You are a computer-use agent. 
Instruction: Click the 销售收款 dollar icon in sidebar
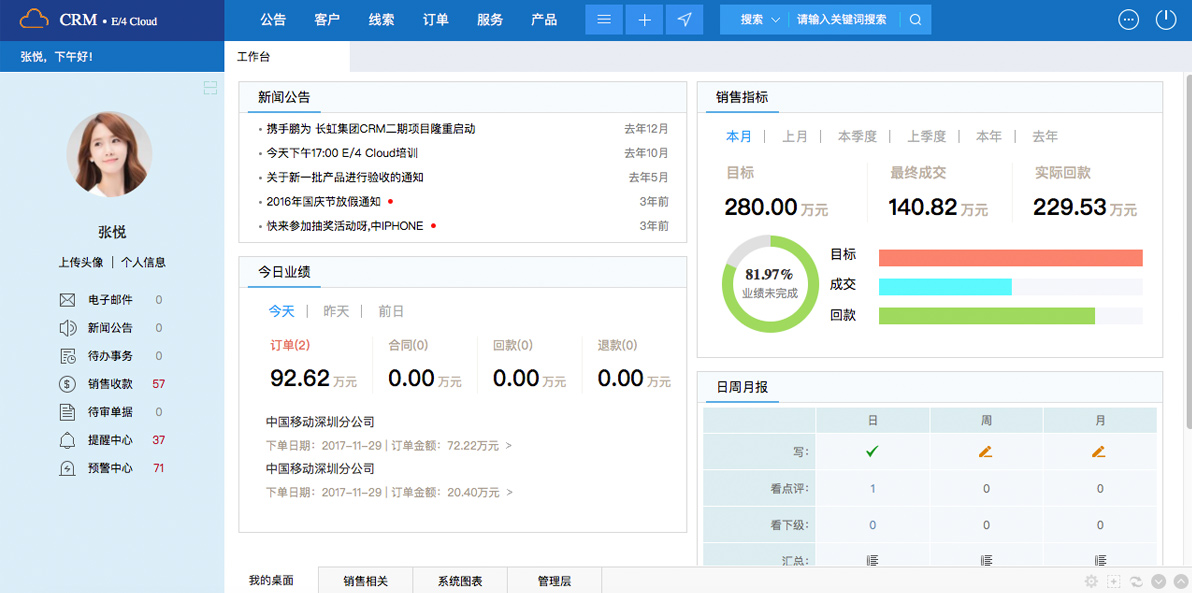point(66,383)
